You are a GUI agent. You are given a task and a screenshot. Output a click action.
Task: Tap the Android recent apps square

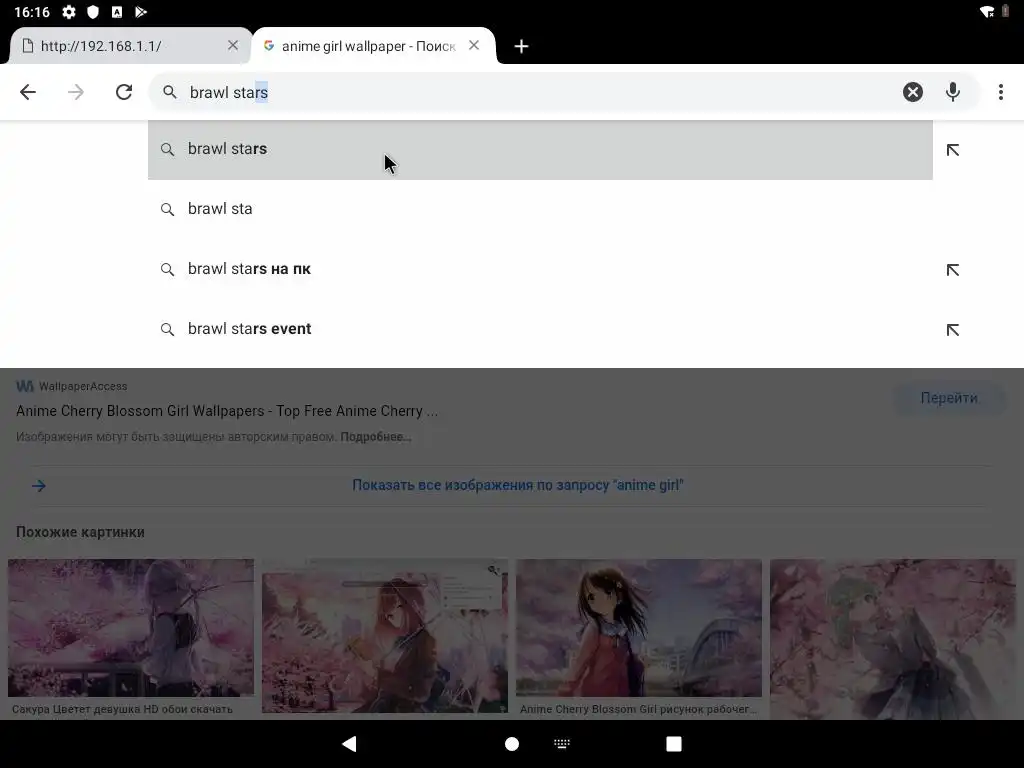[673, 744]
